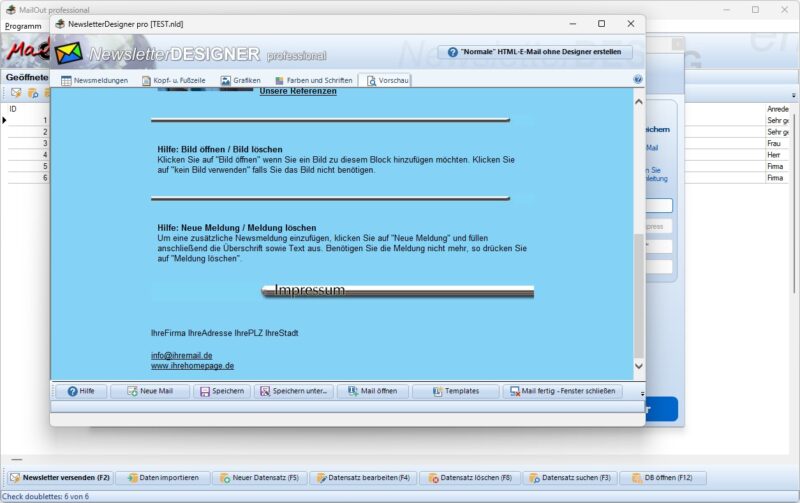
Task: Choose Speichern unter to save as
Action: tap(294, 391)
